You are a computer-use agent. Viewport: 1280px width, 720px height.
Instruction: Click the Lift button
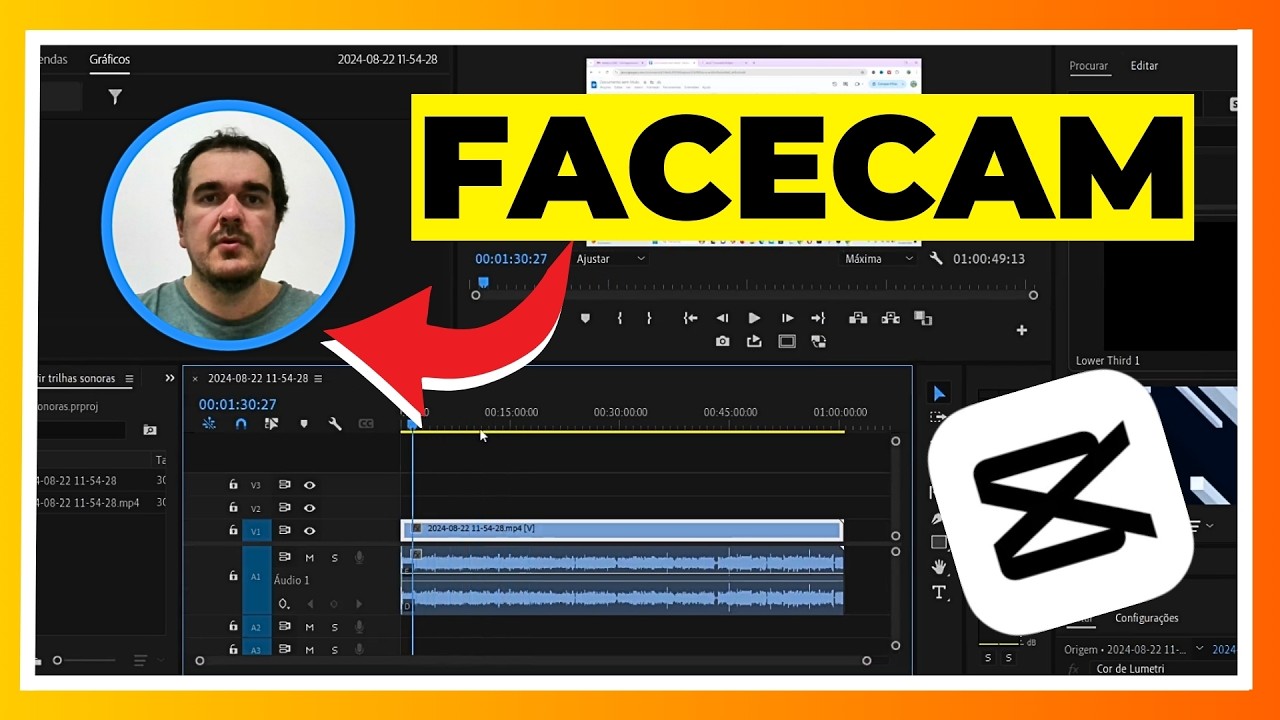(858, 318)
